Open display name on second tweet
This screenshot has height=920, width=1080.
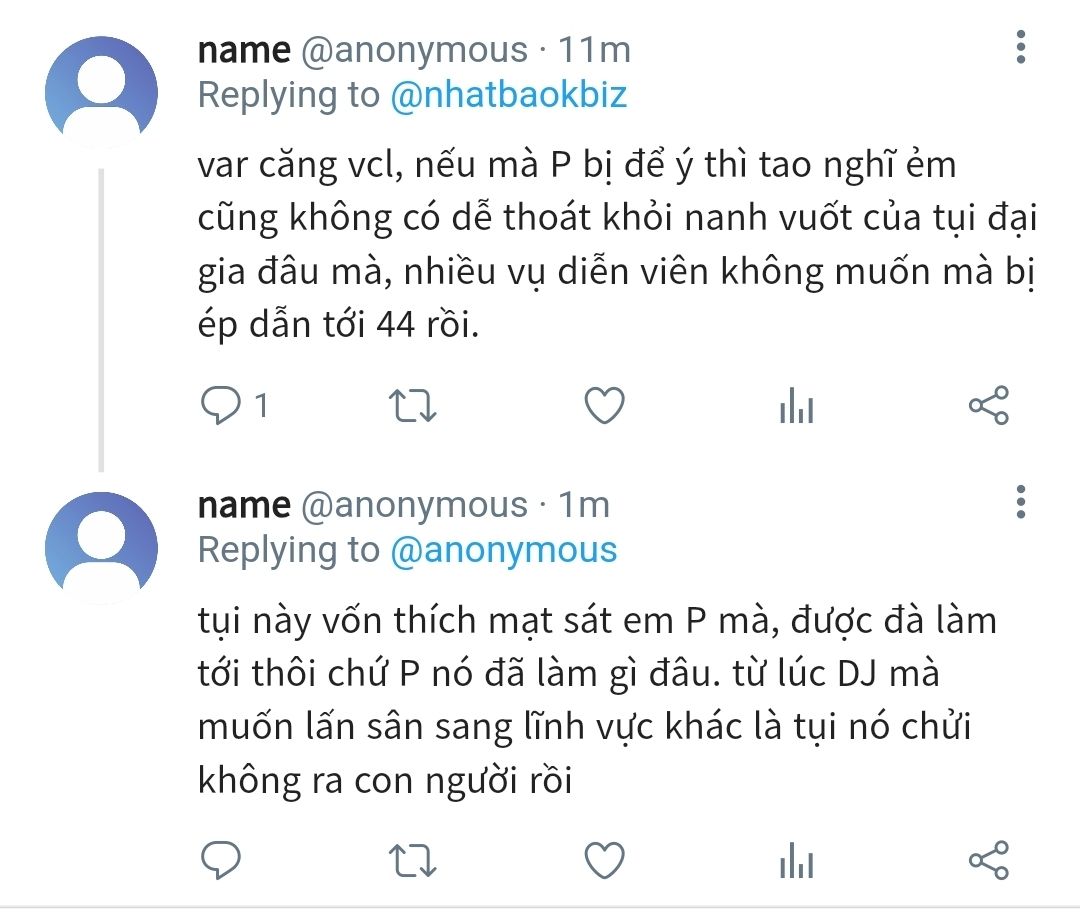pos(244,505)
